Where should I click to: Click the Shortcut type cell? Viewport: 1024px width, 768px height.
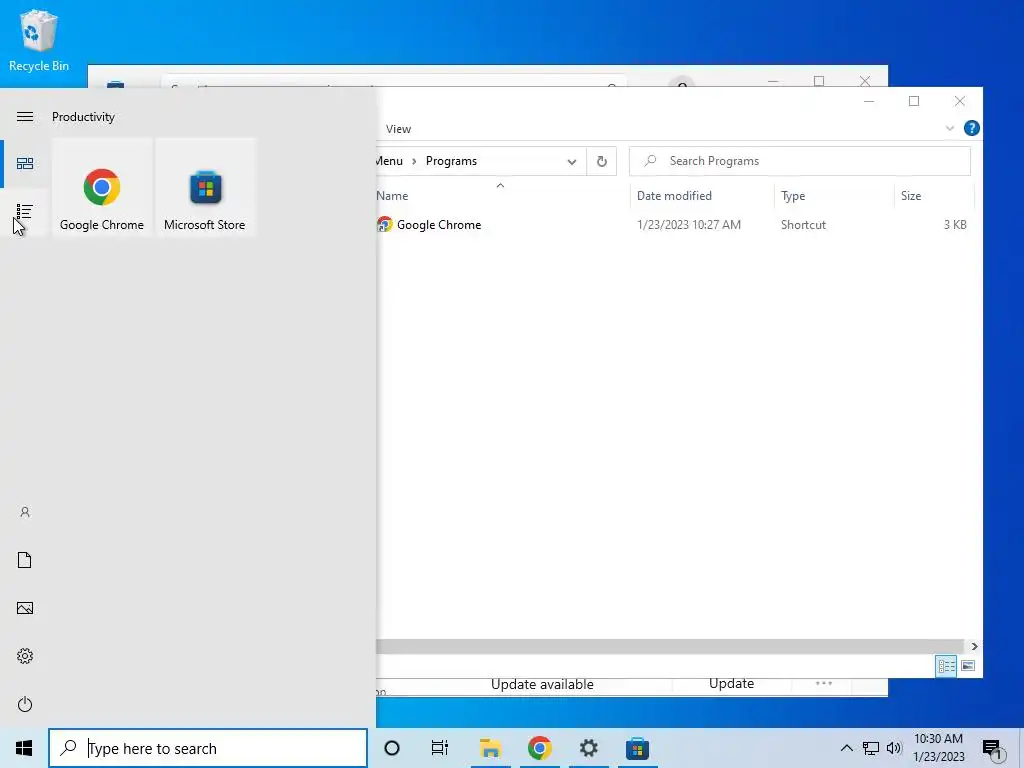point(803,225)
